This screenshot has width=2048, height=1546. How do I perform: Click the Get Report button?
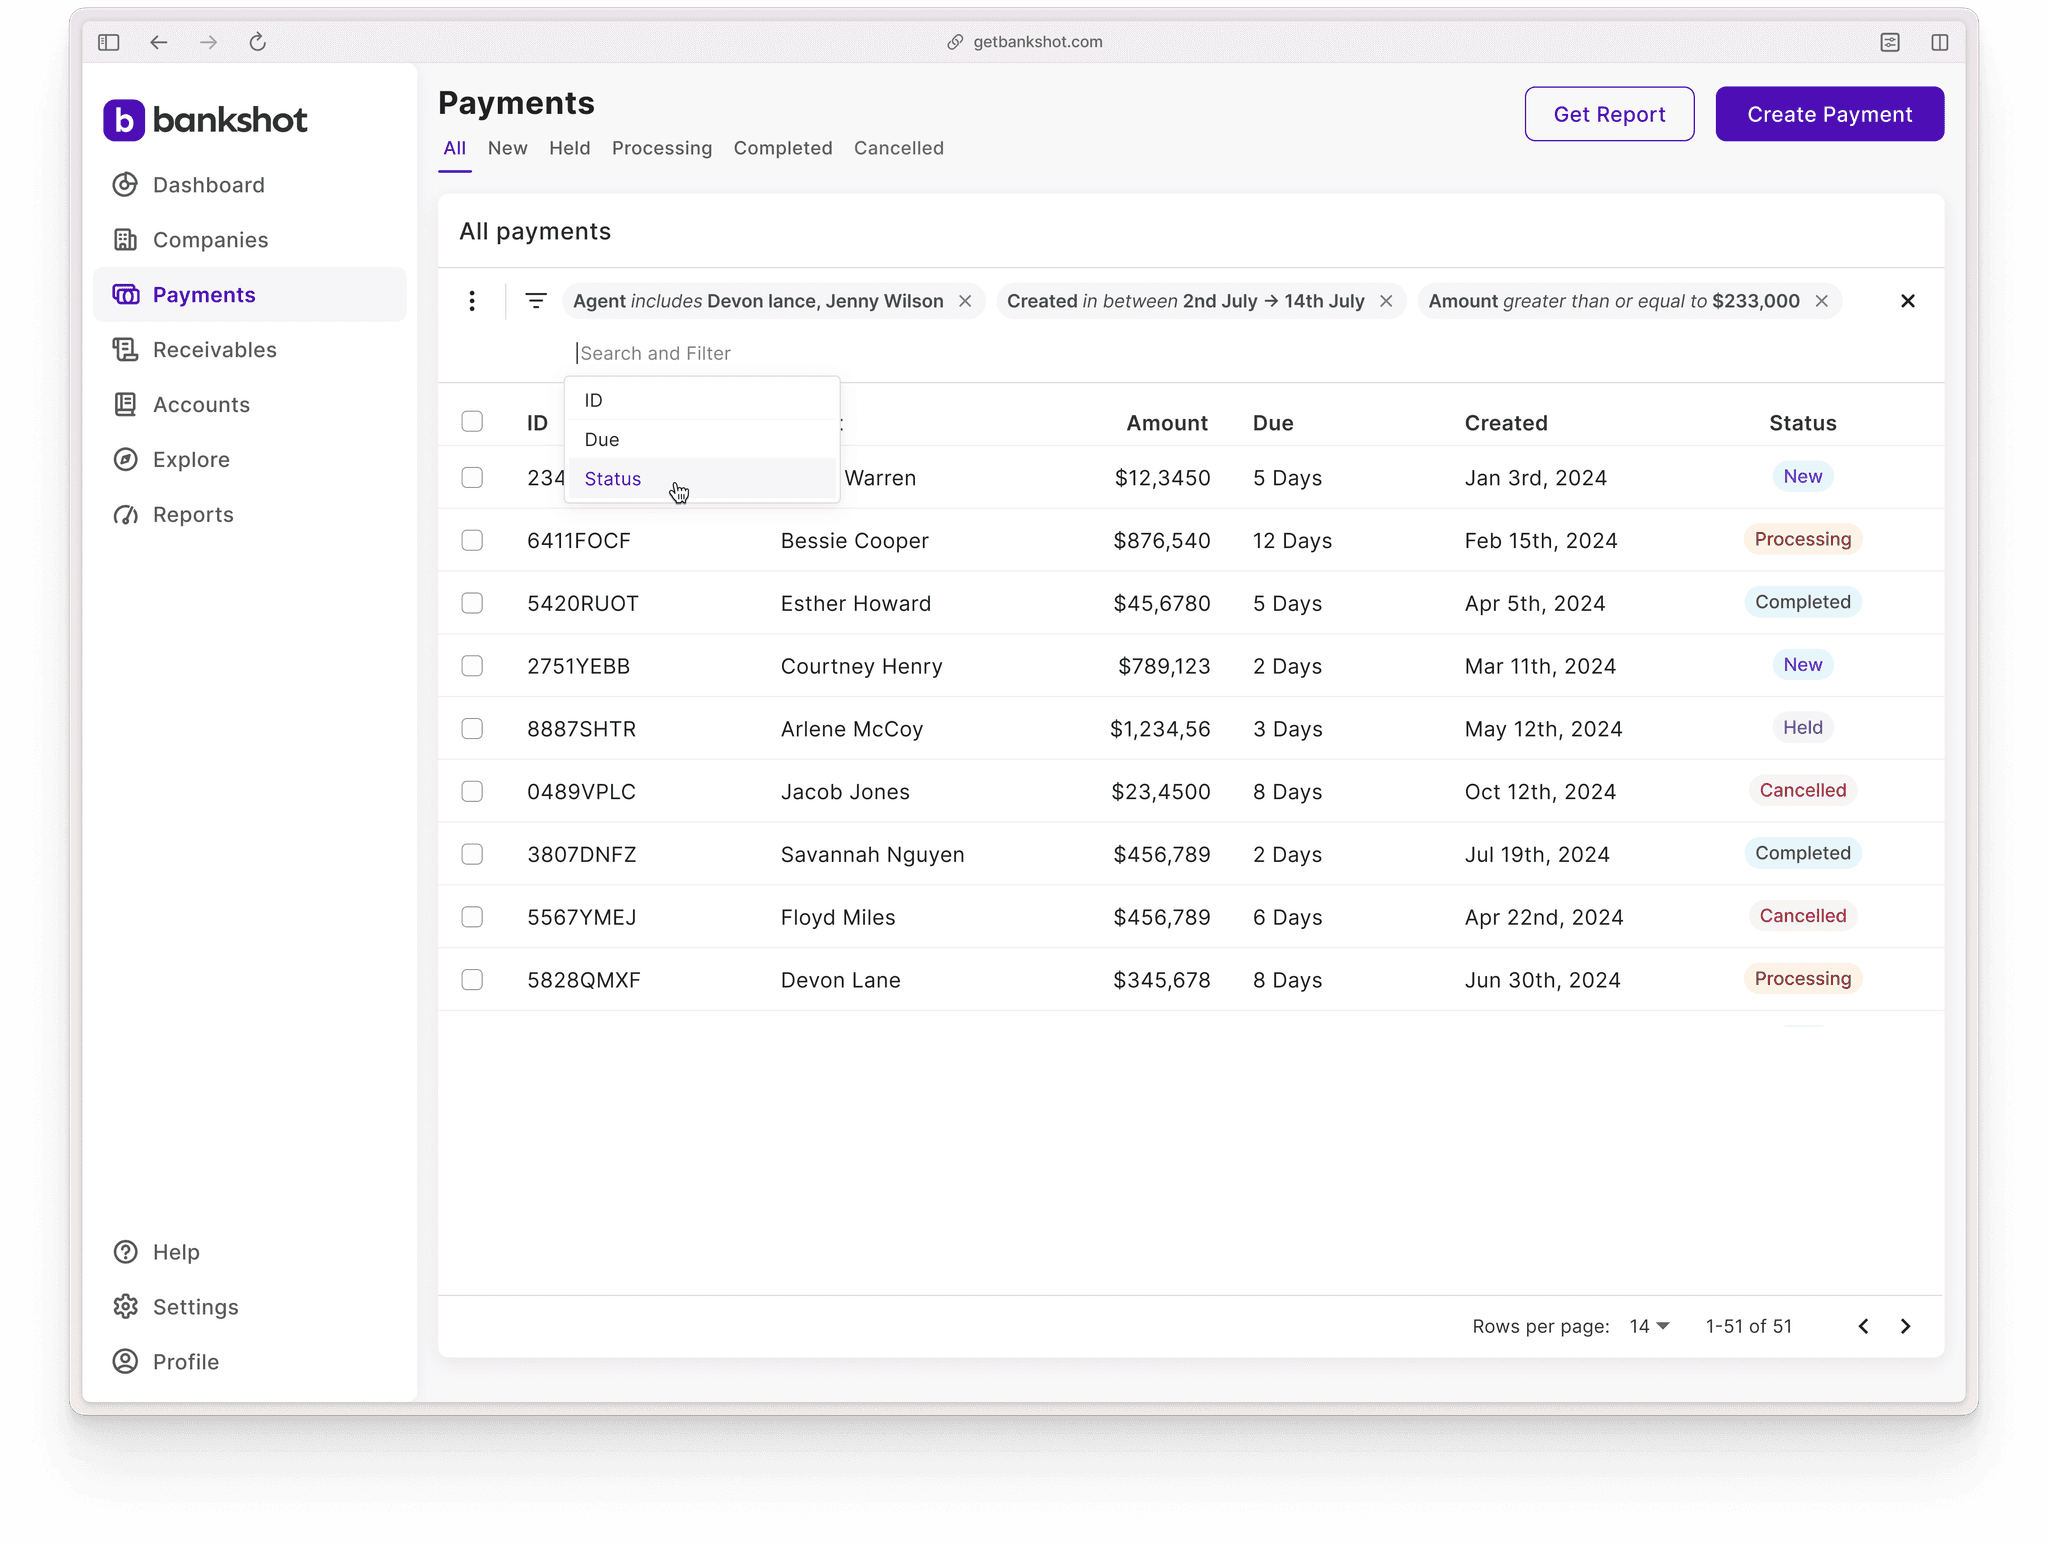click(1609, 114)
